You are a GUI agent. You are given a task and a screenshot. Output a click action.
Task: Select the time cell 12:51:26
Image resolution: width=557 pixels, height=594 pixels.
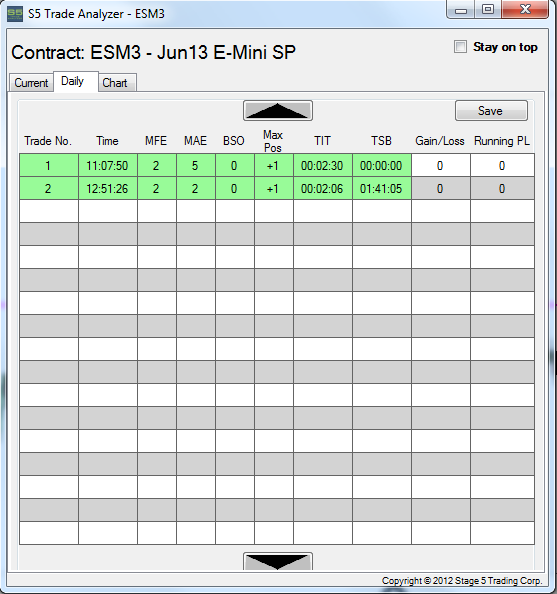click(x=108, y=188)
